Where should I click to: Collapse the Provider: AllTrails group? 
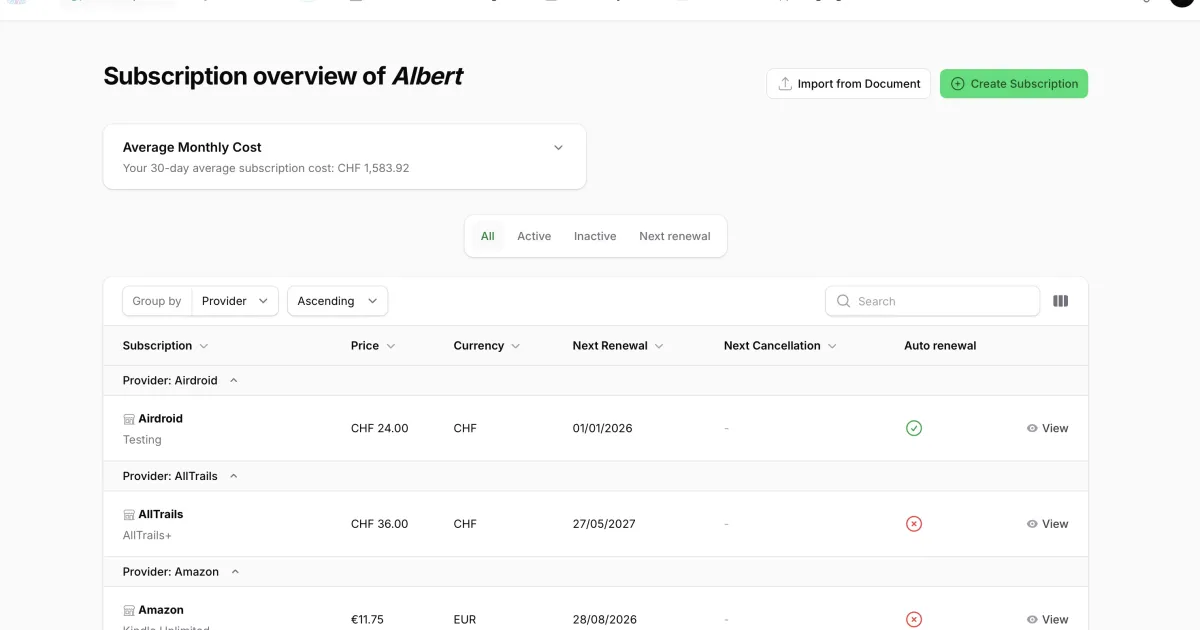pyautogui.click(x=234, y=477)
